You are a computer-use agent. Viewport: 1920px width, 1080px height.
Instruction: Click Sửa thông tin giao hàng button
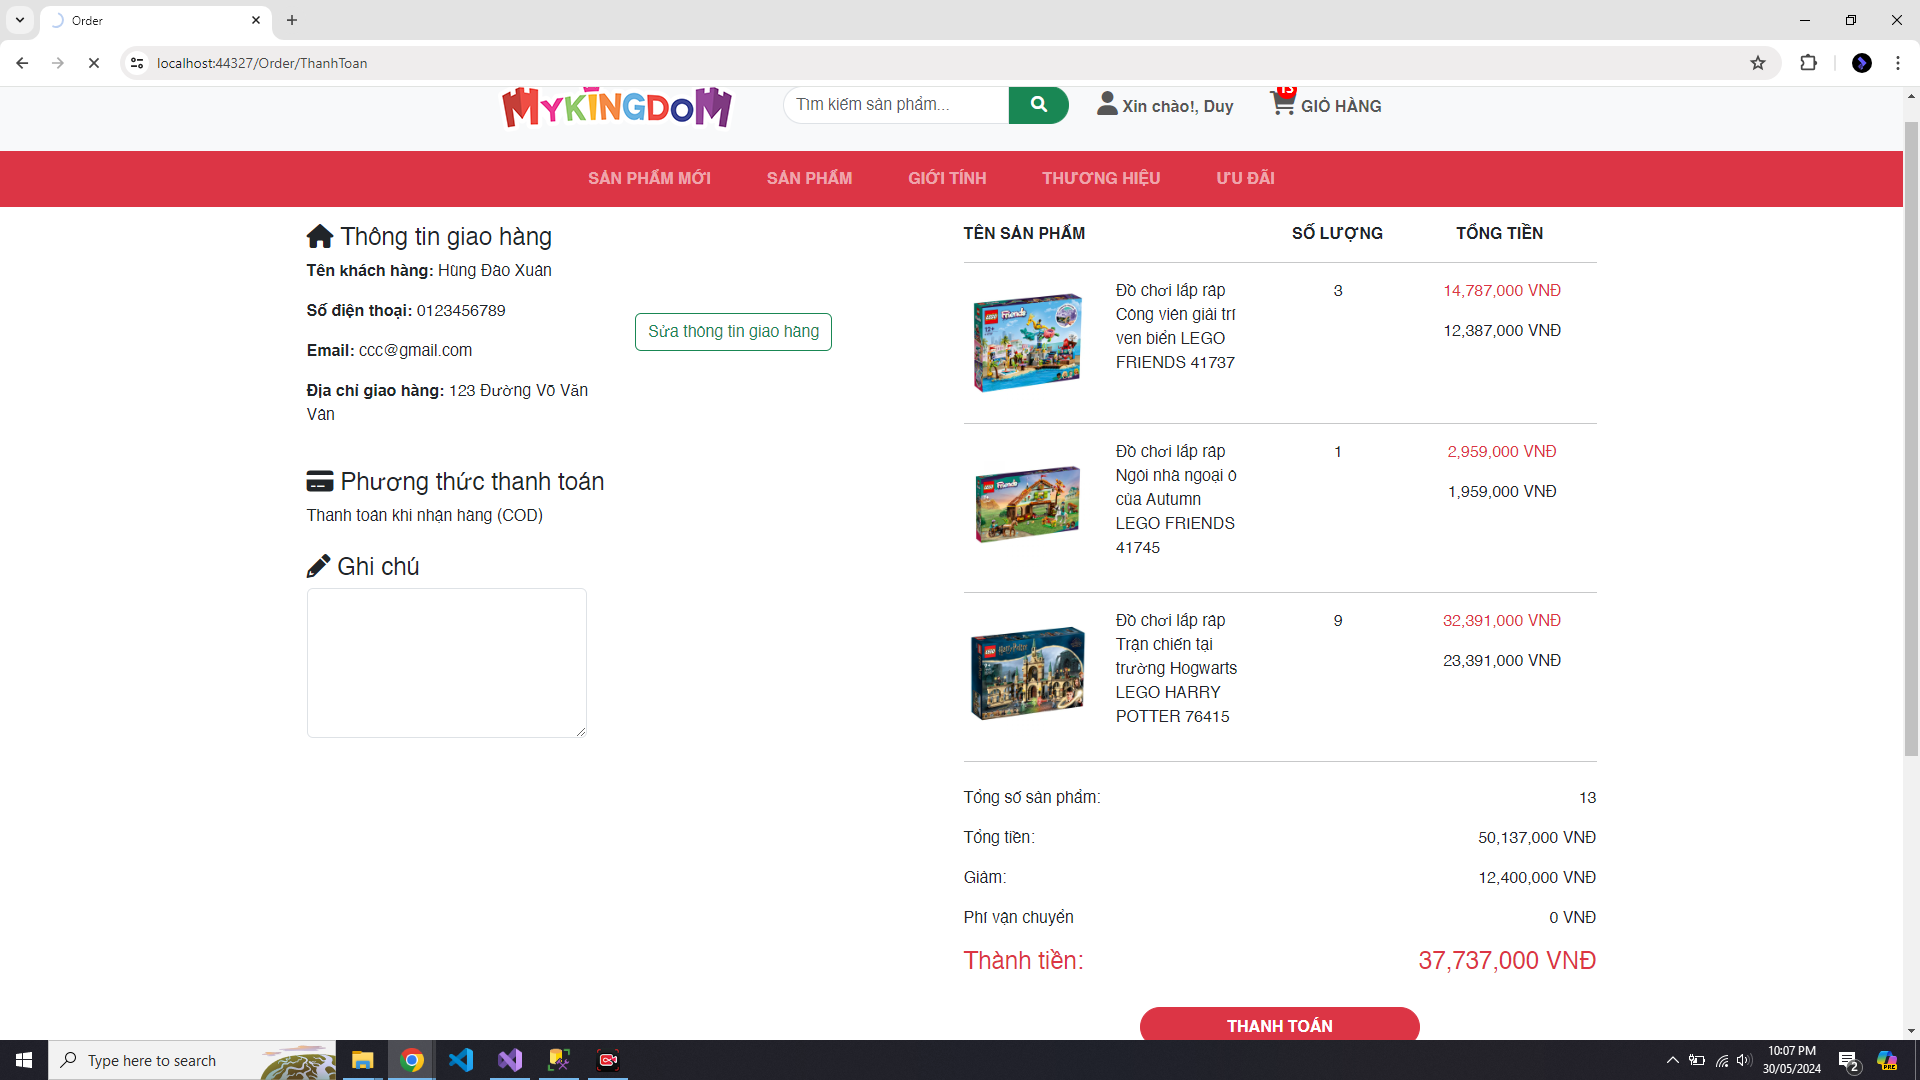point(733,332)
